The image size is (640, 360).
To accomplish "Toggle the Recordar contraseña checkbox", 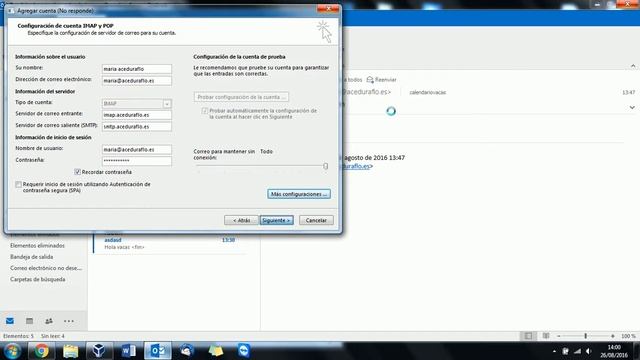I will coord(78,172).
